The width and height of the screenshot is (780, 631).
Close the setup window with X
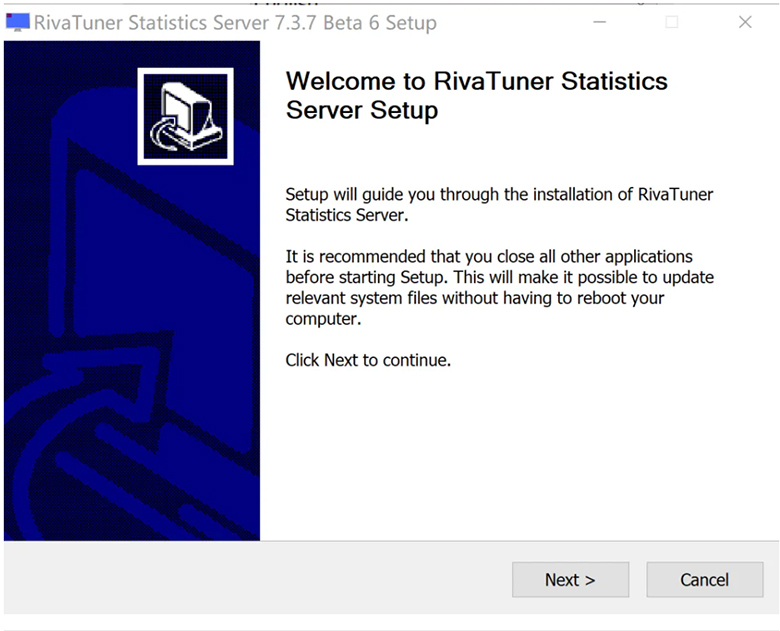[745, 22]
